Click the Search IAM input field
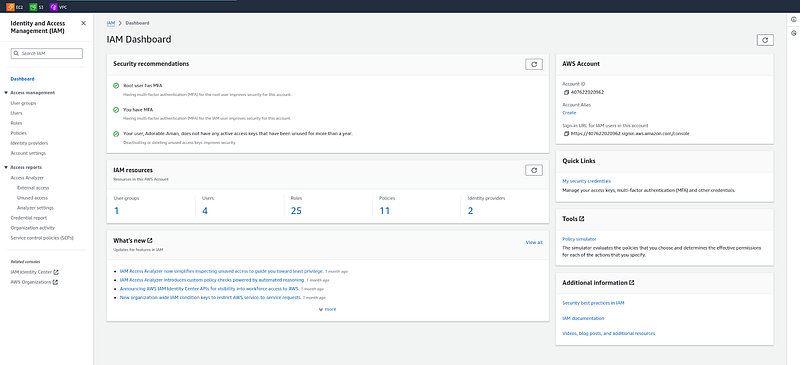The width and height of the screenshot is (800, 365). click(x=46, y=53)
